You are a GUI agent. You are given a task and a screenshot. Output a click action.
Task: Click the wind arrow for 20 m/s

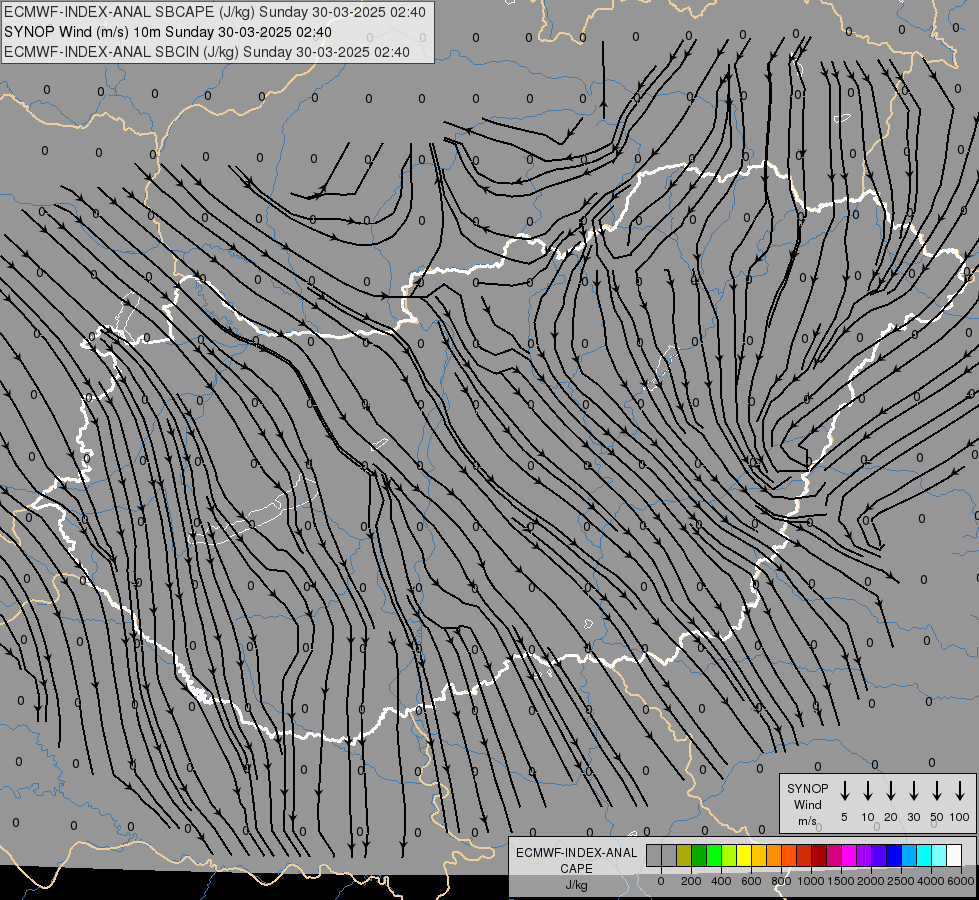pyautogui.click(x=890, y=791)
